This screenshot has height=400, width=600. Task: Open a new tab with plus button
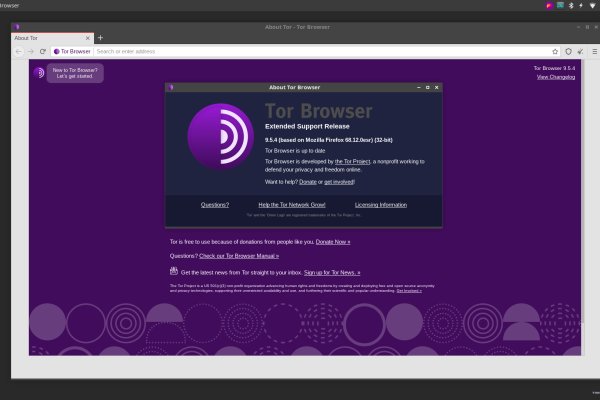100,37
